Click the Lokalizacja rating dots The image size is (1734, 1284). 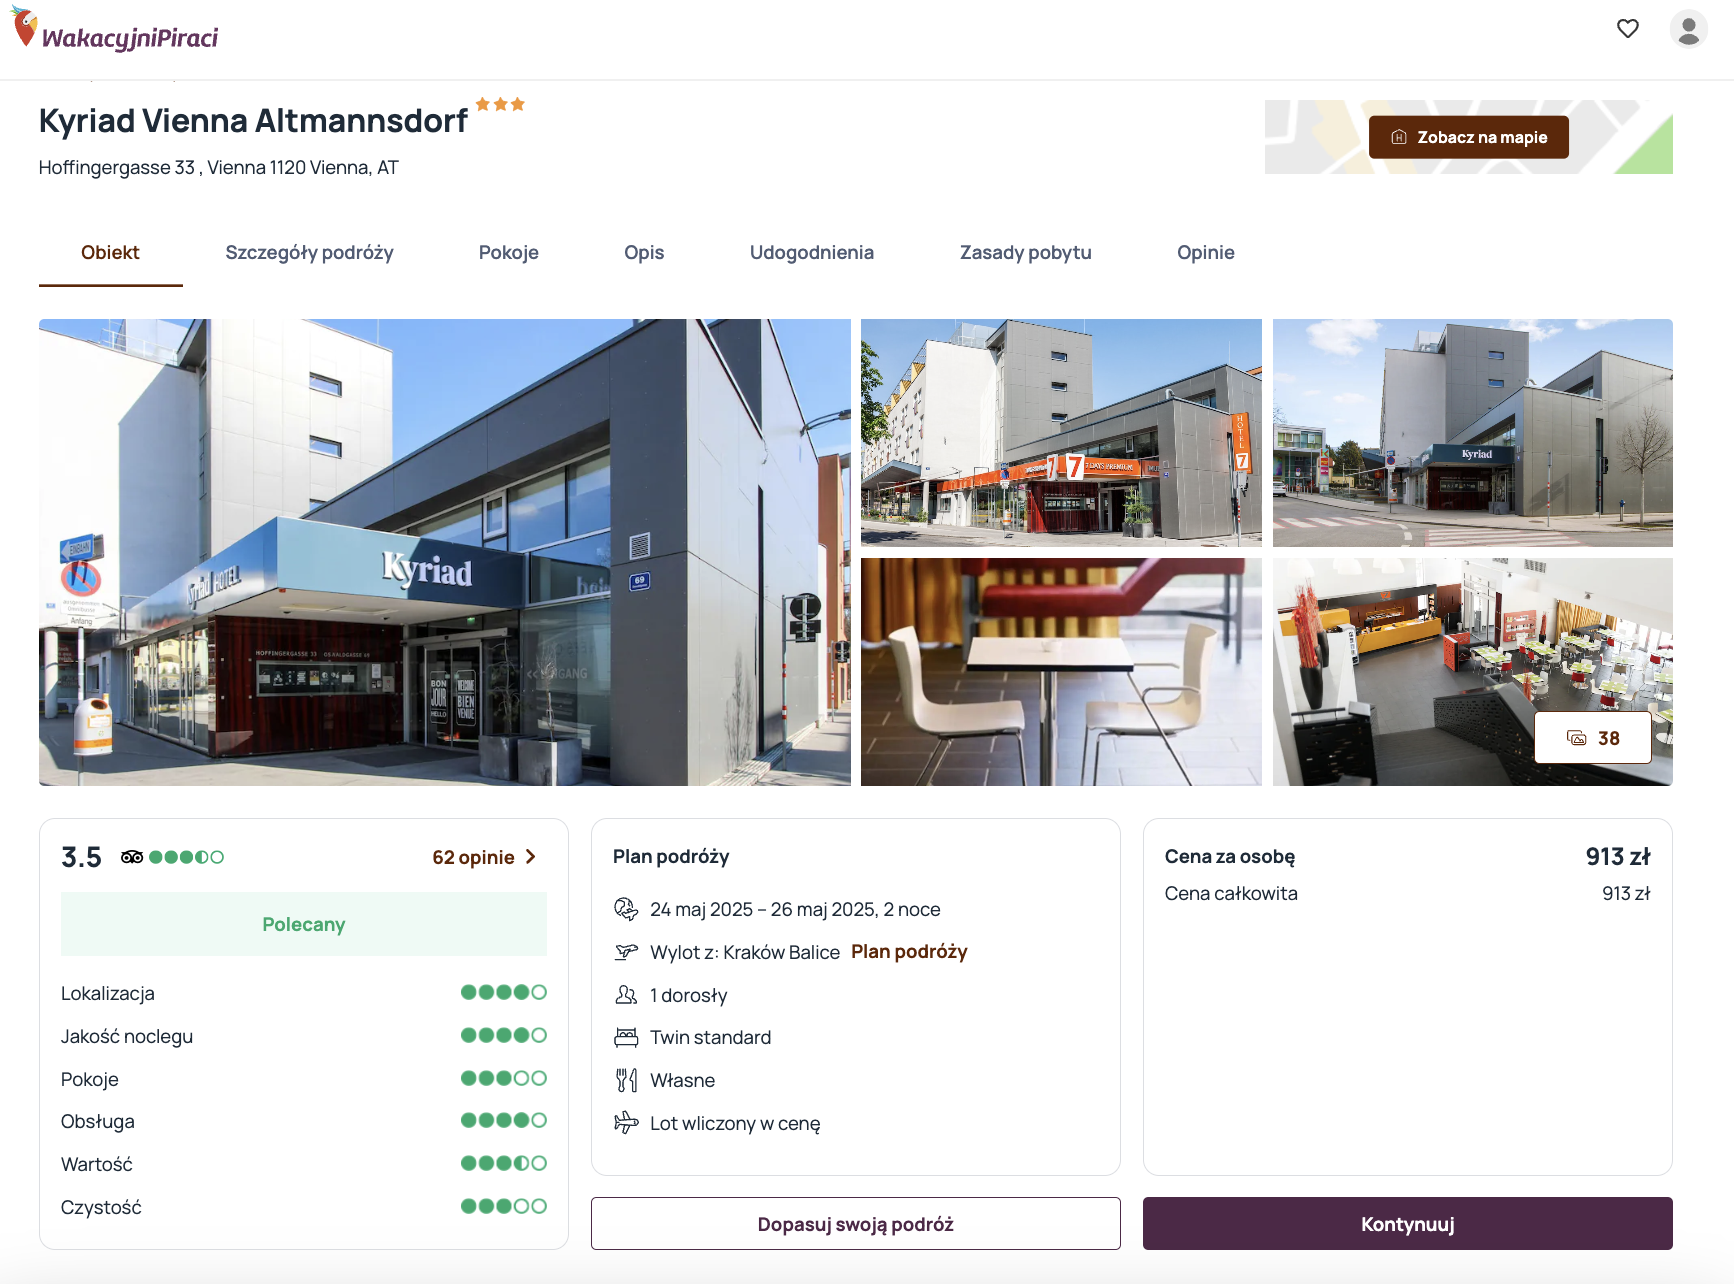[504, 992]
